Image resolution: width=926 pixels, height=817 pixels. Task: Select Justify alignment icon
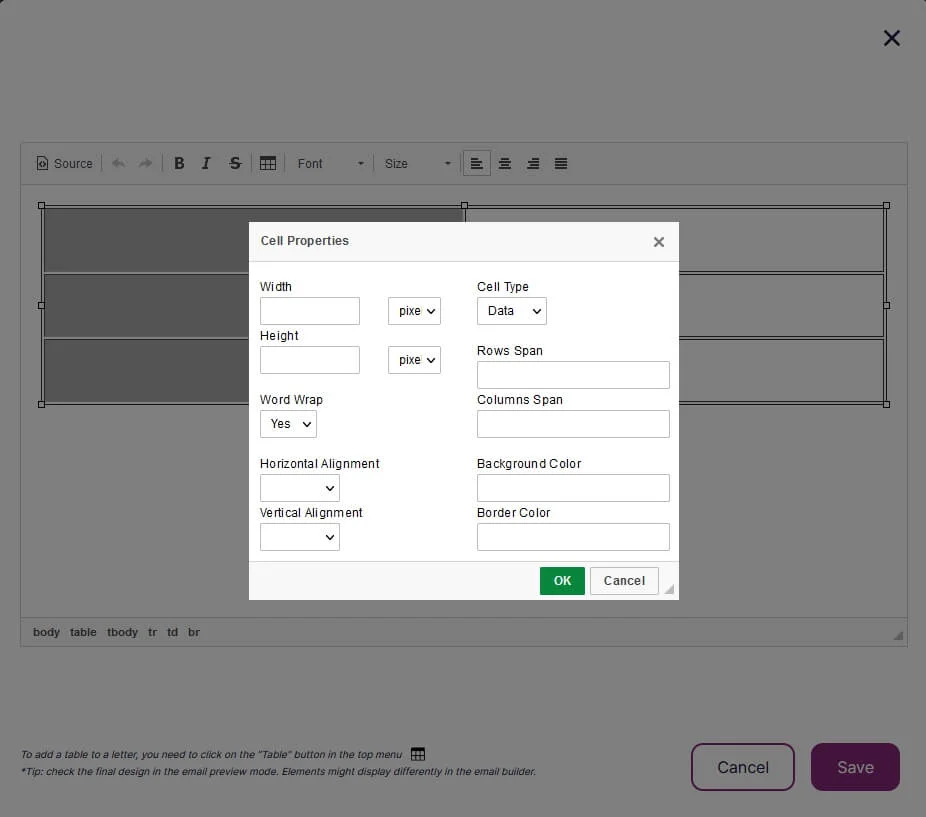point(561,164)
